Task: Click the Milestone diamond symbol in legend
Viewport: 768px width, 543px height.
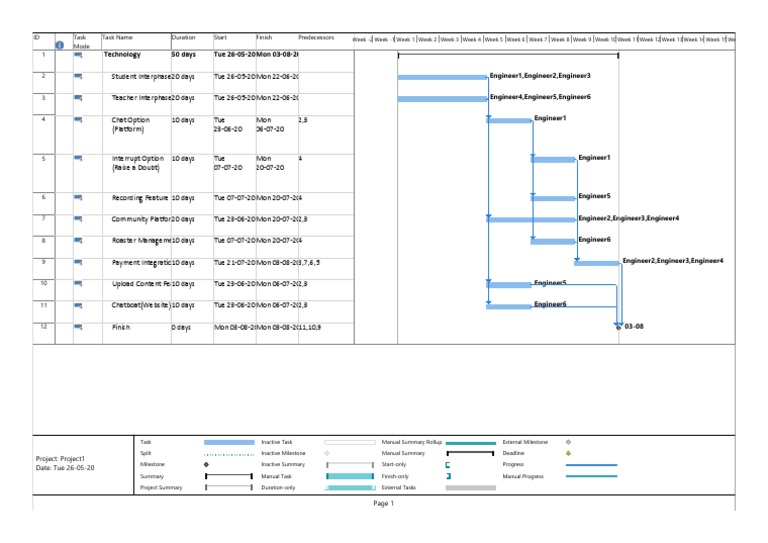Action: coord(206,464)
